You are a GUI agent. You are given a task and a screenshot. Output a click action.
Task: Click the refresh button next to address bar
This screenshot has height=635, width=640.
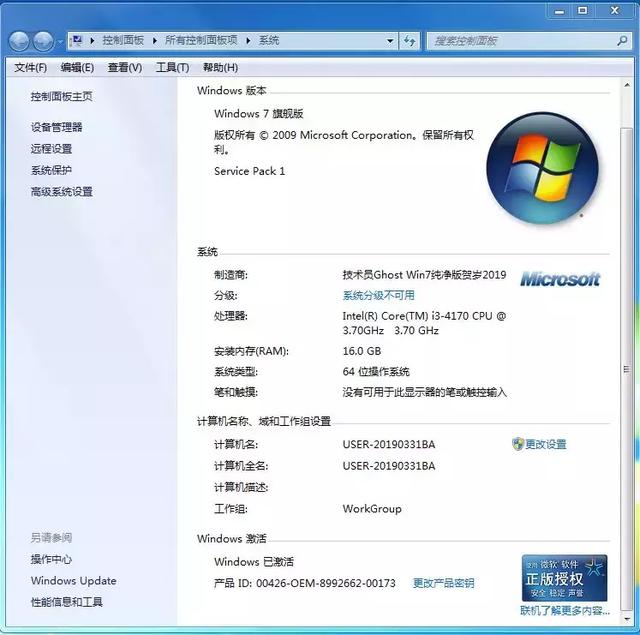[409, 41]
